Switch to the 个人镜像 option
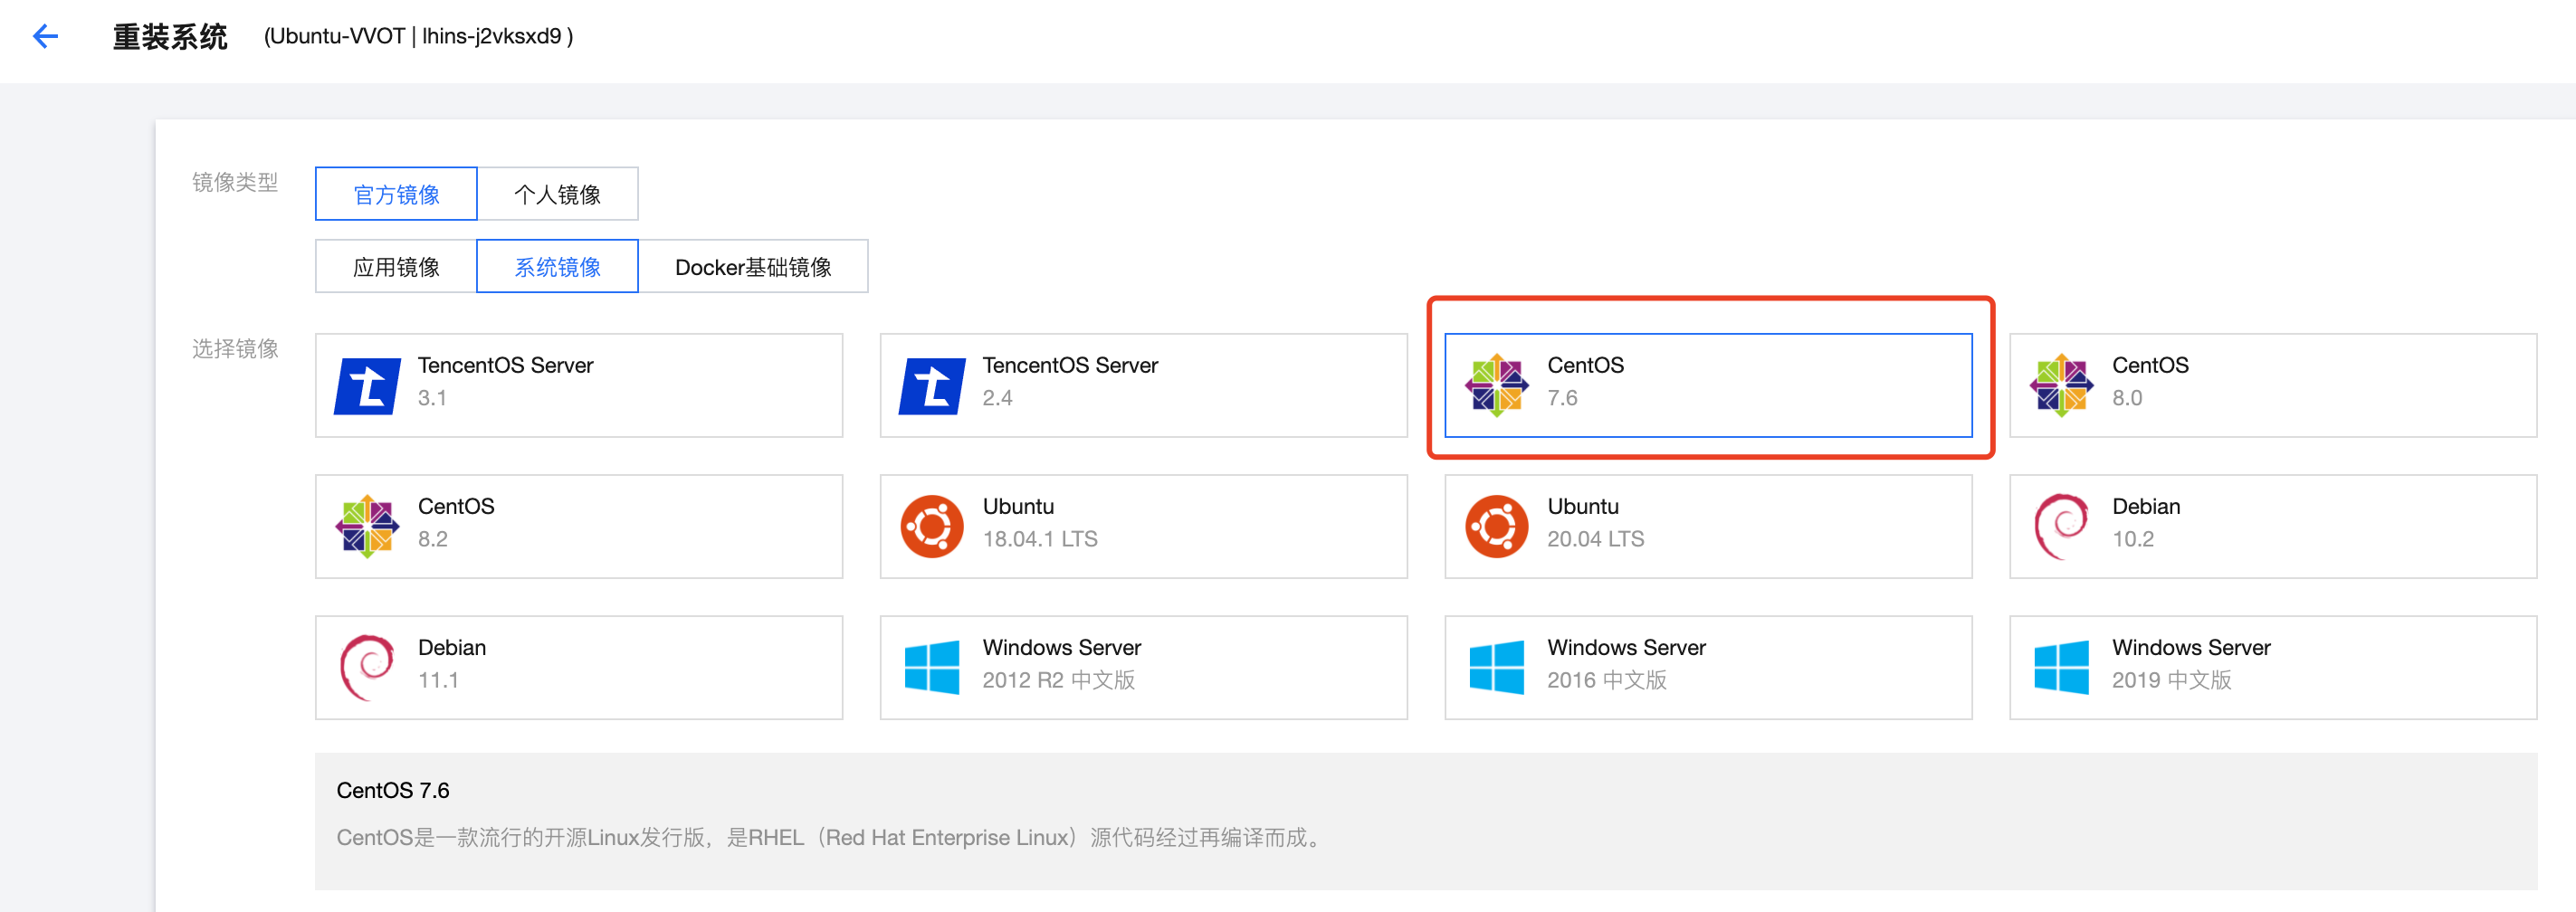Screen dimensions: 2576x912 click(557, 193)
